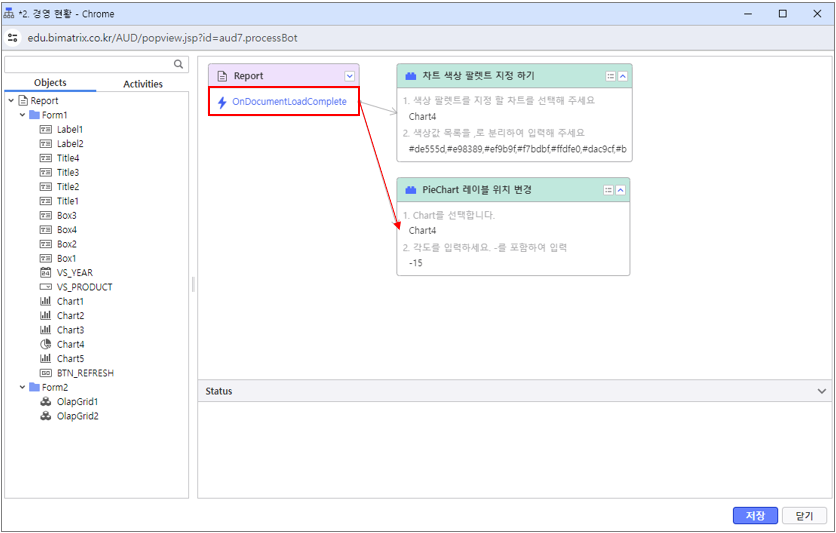Screen dimensions: 836x533
Task: Click the Form2 folder icon
Action: [35, 387]
